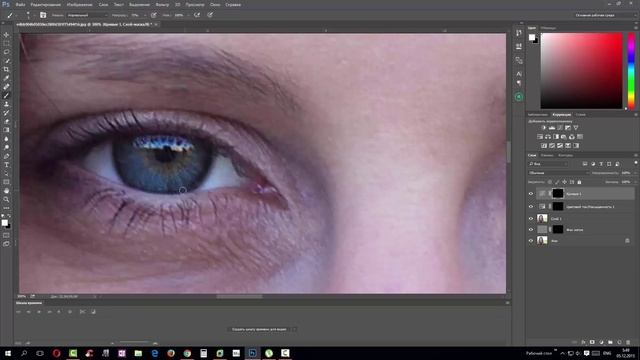Open workspace switcher dropdown

[606, 15]
